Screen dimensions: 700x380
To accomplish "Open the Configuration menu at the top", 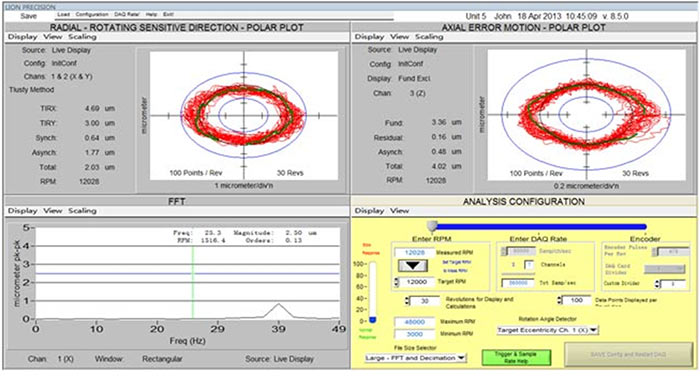I will 92,15.
